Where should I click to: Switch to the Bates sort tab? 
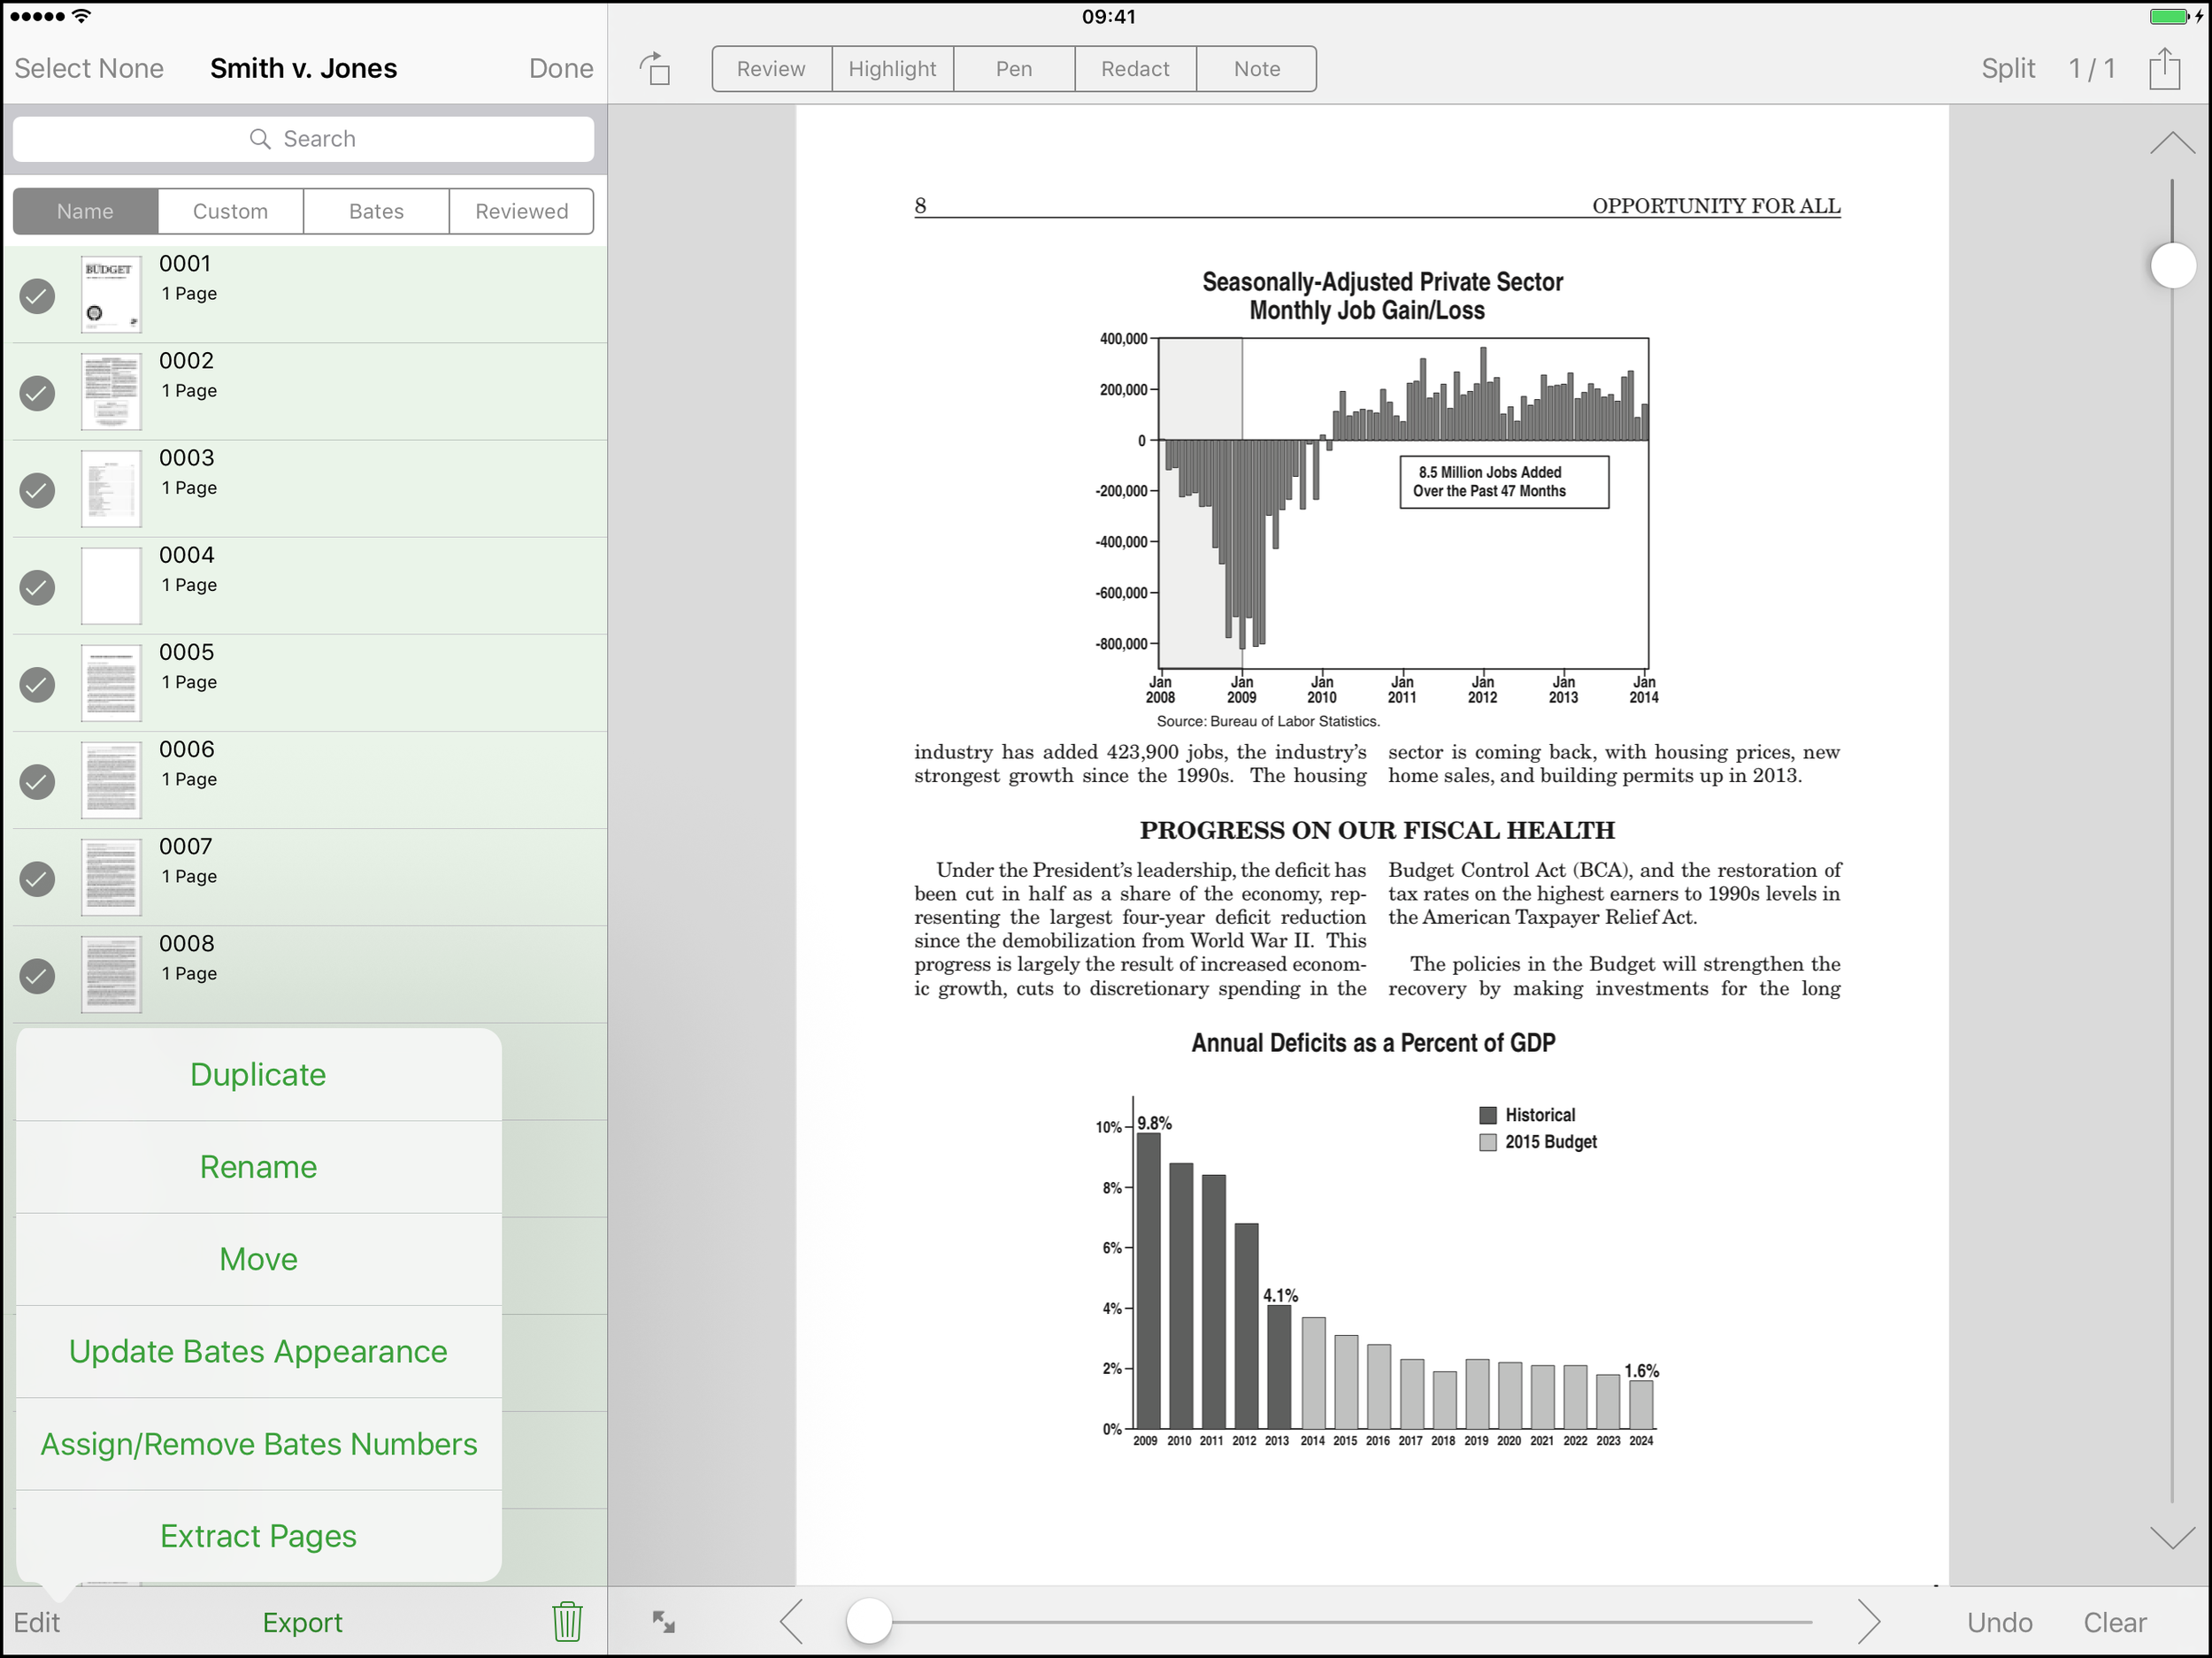tap(376, 211)
